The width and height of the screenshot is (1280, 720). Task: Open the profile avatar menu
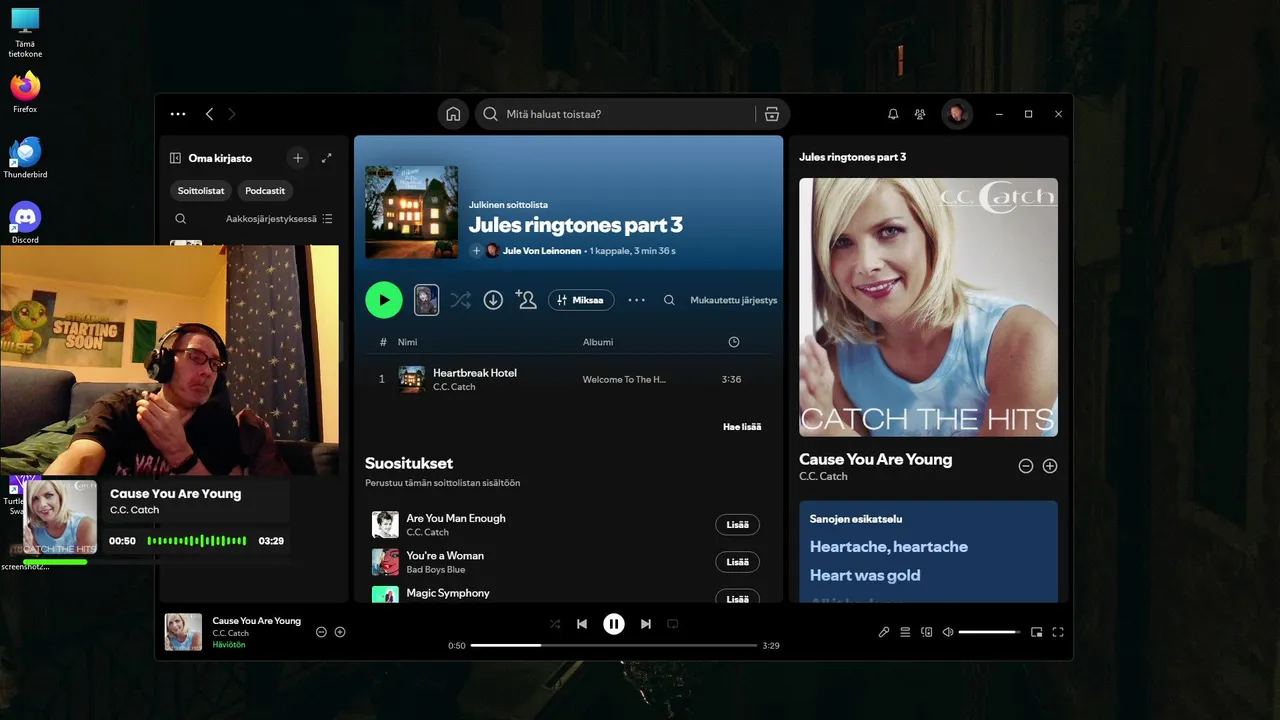click(957, 114)
